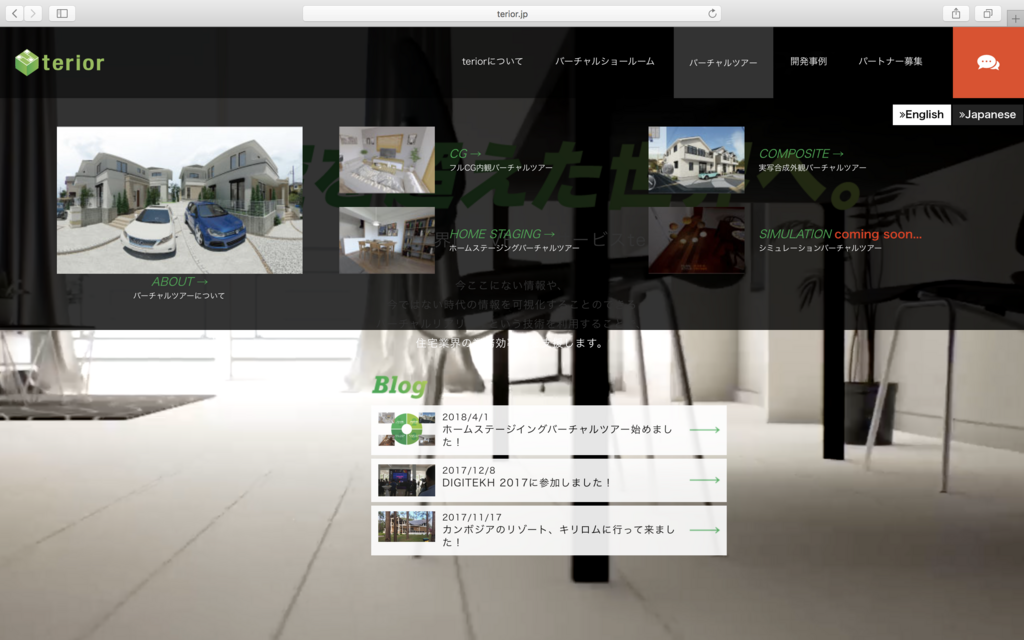Add a new tab with plus icon
1024x640 pixels.
tap(1015, 18)
